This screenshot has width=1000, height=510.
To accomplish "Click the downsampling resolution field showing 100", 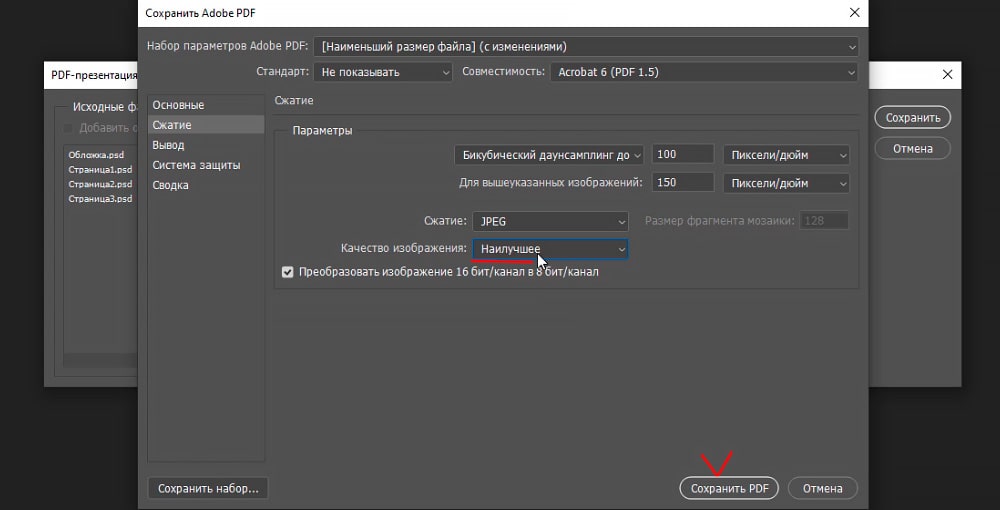I will [682, 155].
